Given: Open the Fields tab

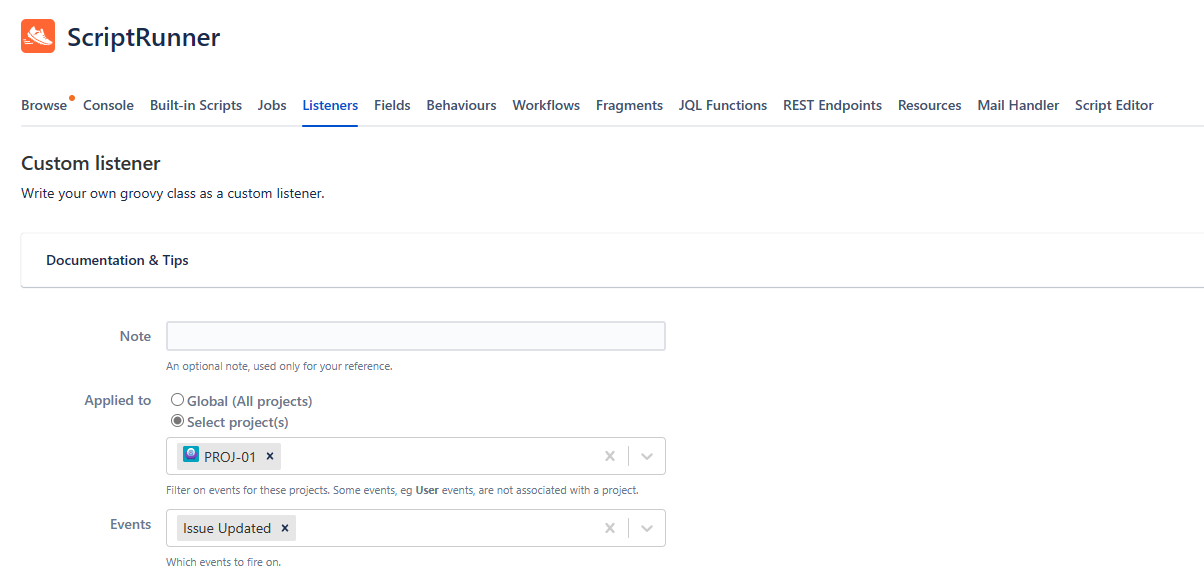Looking at the screenshot, I should [x=392, y=105].
